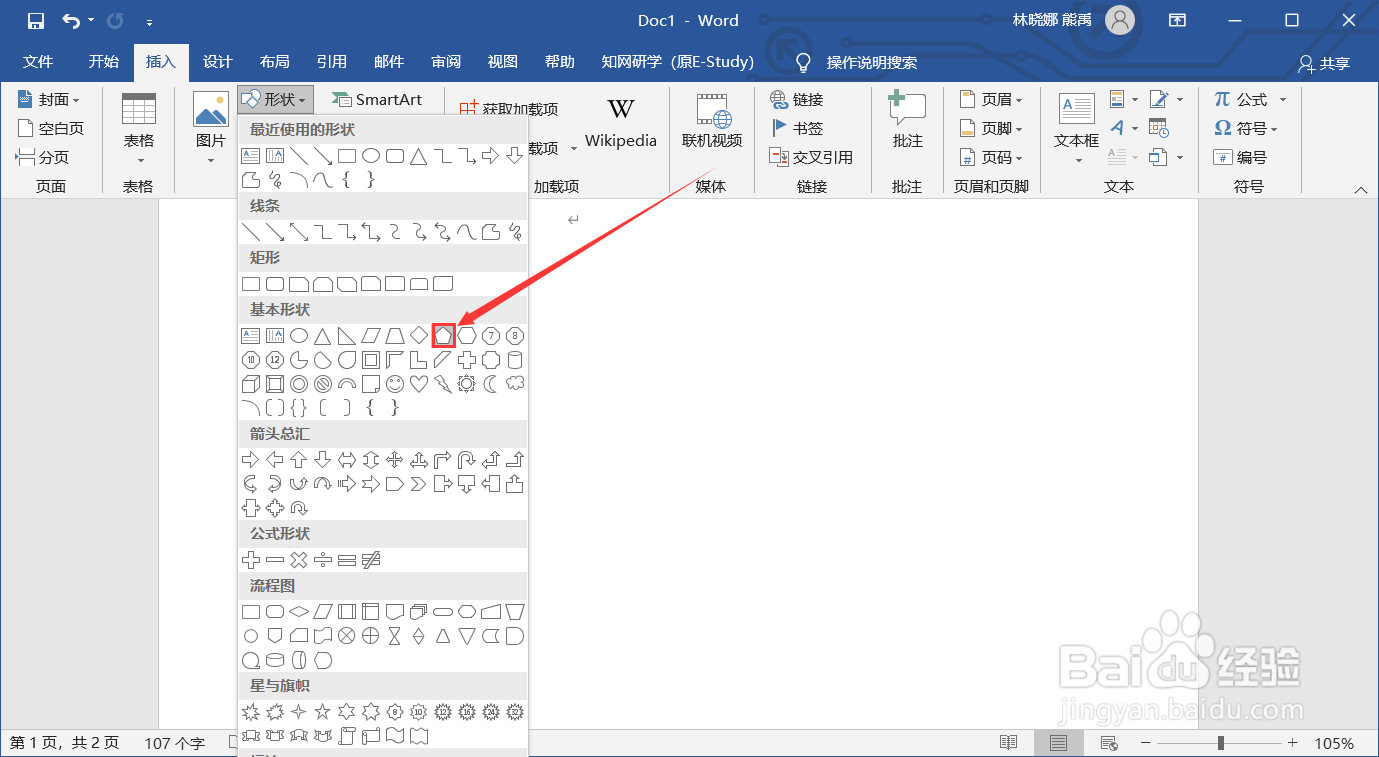The image size is (1379, 757).
Task: Select the 32-point star shape
Action: click(x=515, y=711)
